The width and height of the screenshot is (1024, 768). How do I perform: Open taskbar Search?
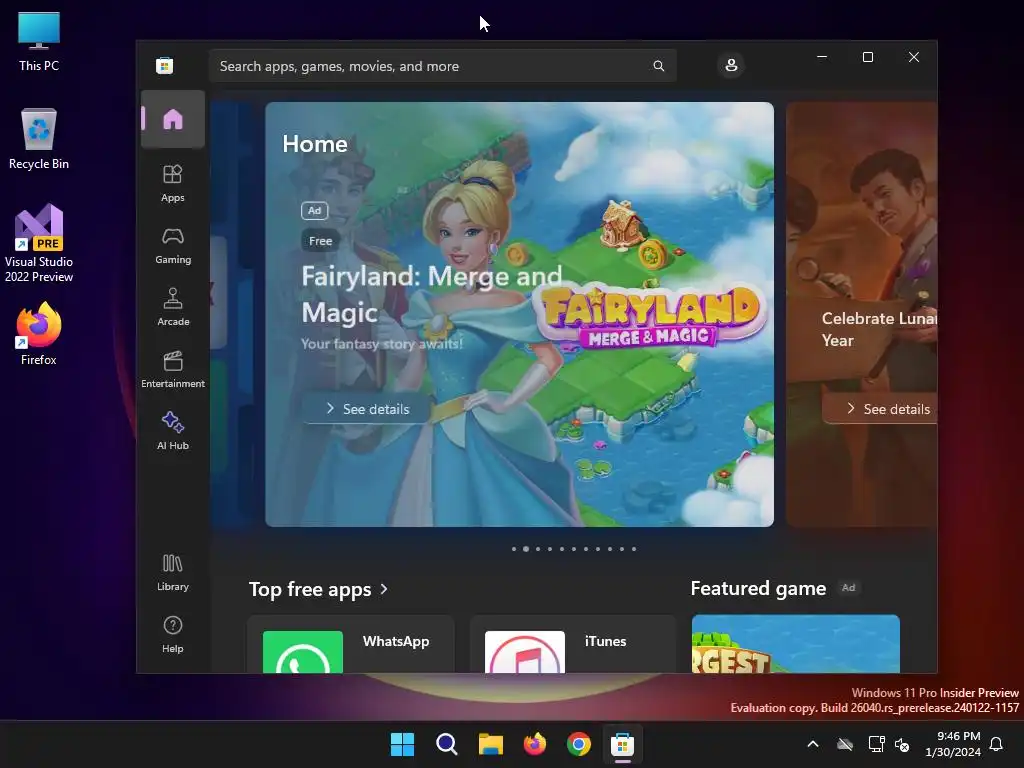click(x=447, y=744)
